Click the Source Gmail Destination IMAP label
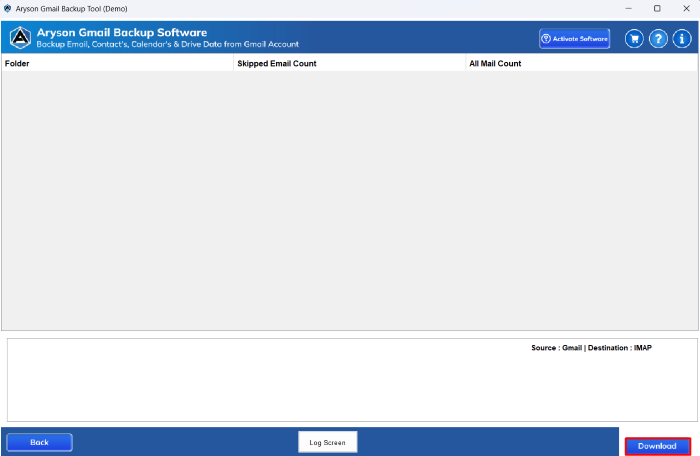Screen dimensions: 700x456 pos(591,347)
